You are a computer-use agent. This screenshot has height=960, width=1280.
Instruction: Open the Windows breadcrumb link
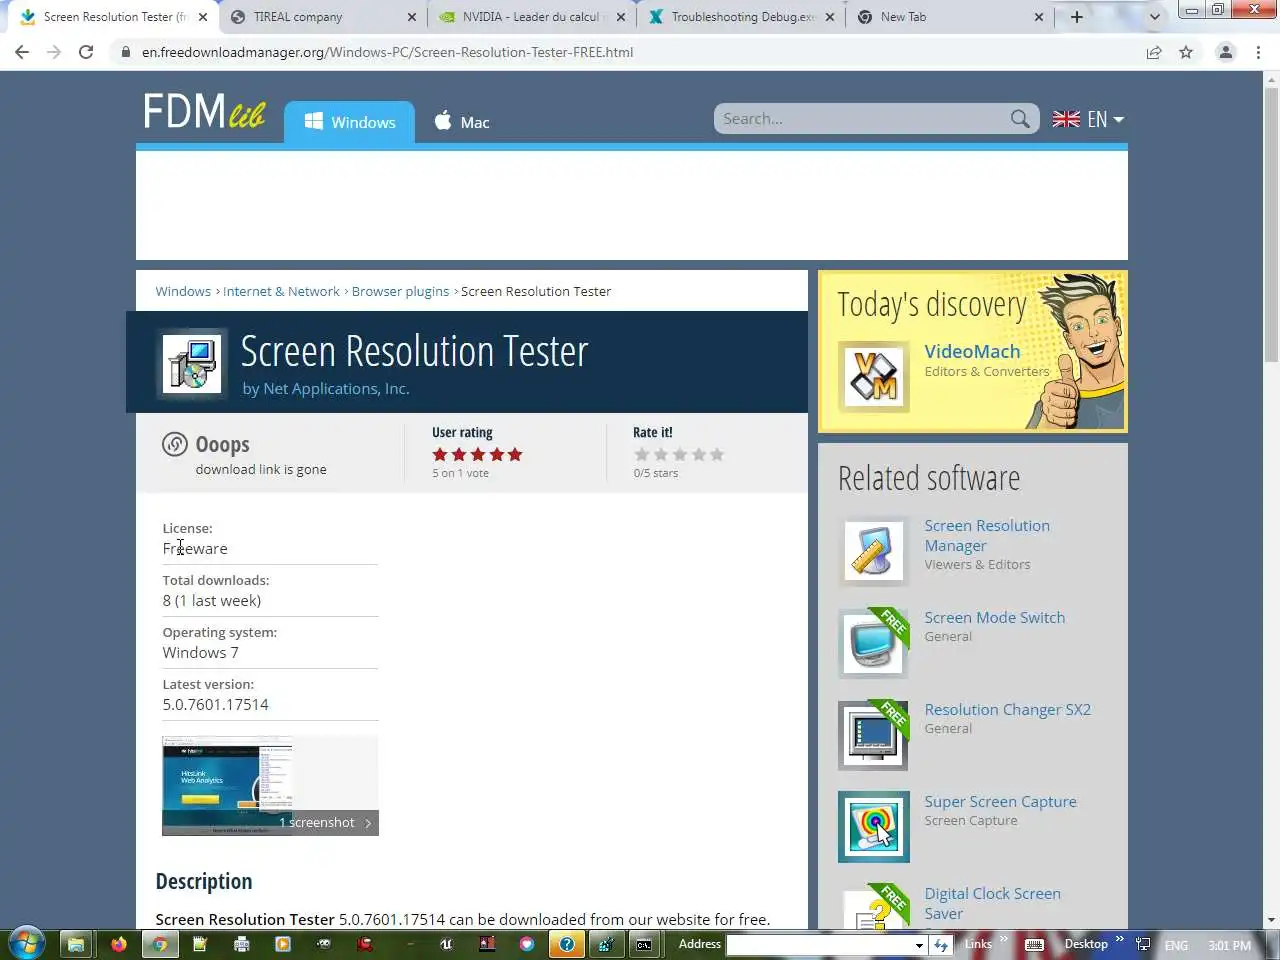pos(183,291)
